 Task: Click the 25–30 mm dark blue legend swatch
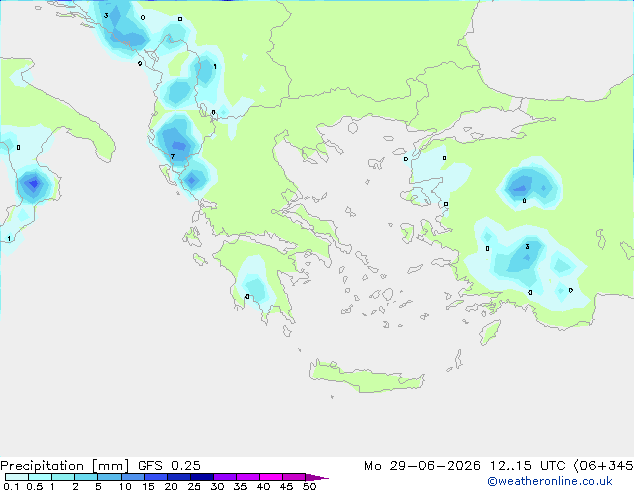[202, 477]
